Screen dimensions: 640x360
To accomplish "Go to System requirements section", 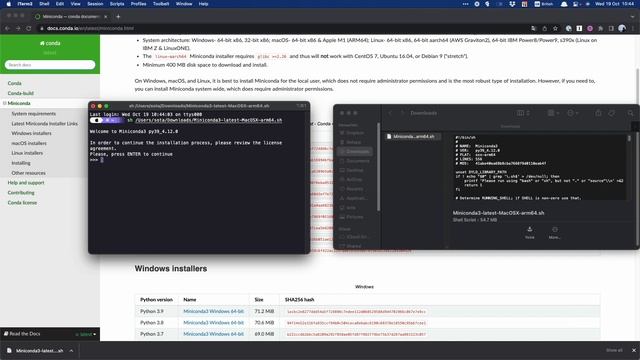I will pos(33,113).
